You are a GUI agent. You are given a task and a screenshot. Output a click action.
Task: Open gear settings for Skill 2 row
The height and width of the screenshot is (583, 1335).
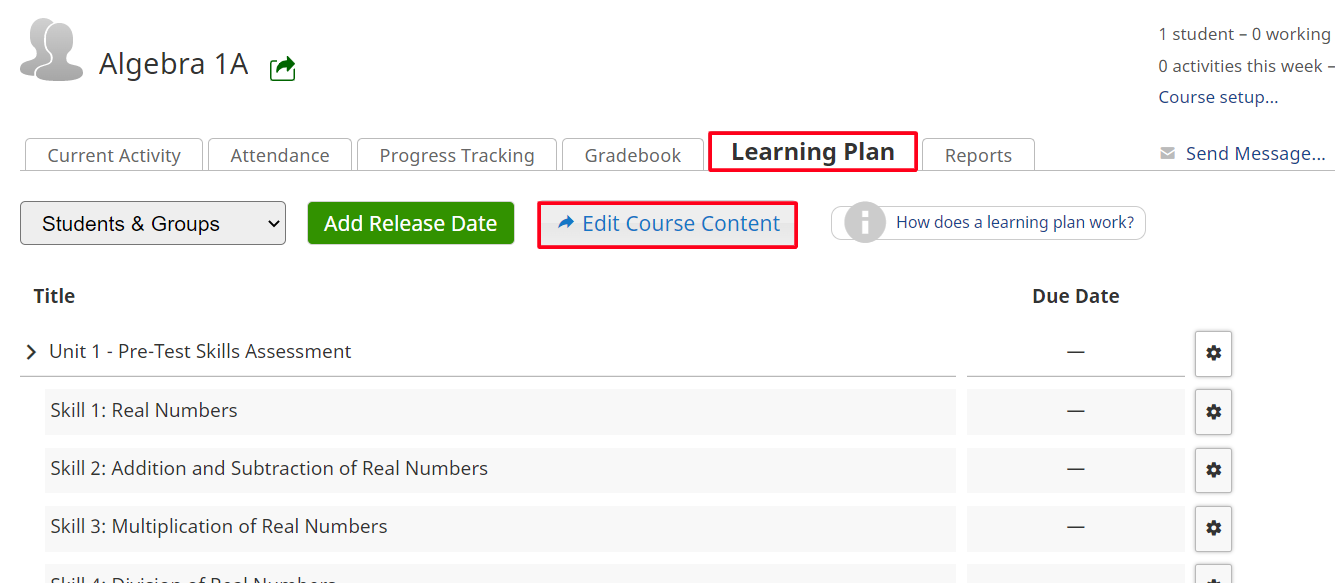pos(1213,470)
